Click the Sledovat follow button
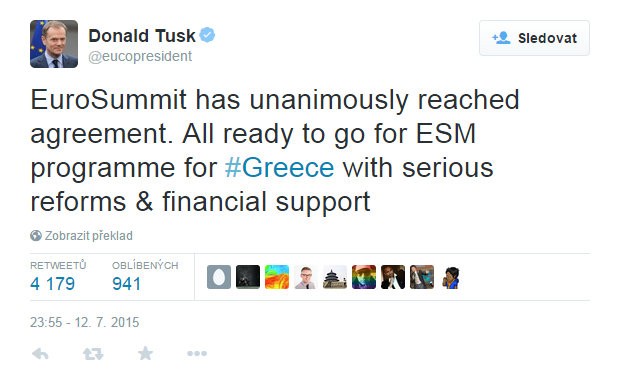 (x=534, y=38)
